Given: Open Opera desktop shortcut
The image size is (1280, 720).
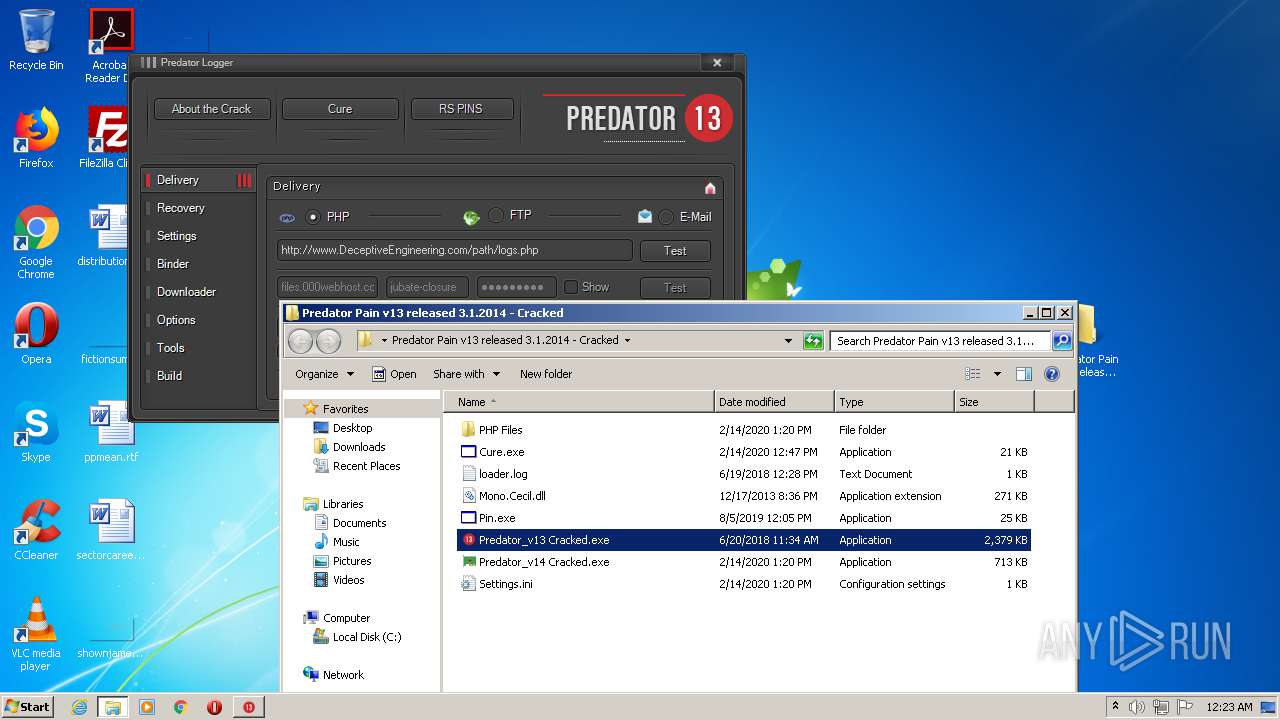Looking at the screenshot, I should (36, 334).
